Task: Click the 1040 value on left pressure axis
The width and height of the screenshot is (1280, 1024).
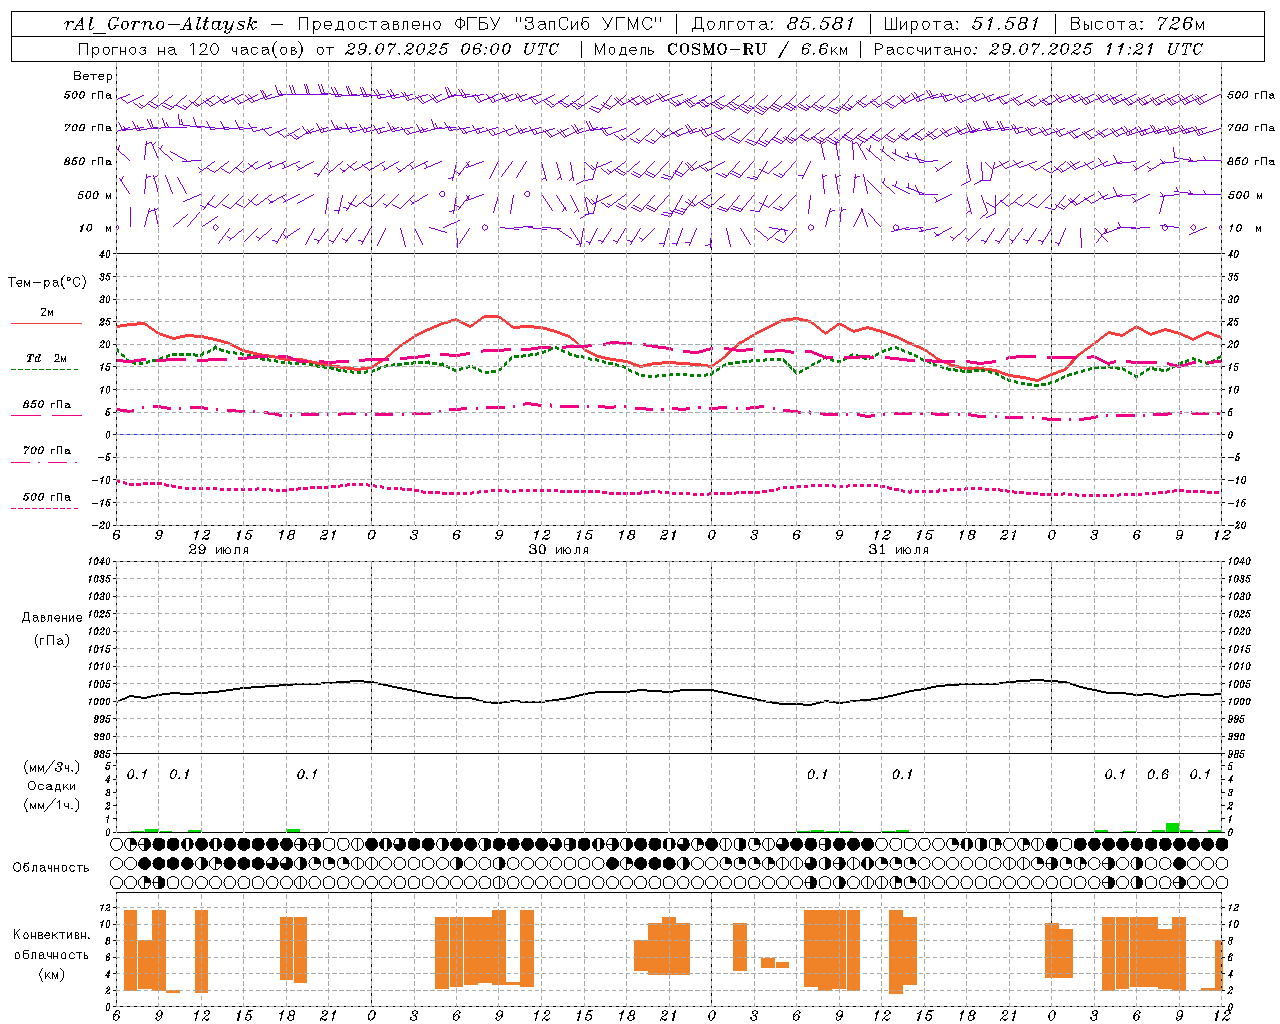Action: 97,562
